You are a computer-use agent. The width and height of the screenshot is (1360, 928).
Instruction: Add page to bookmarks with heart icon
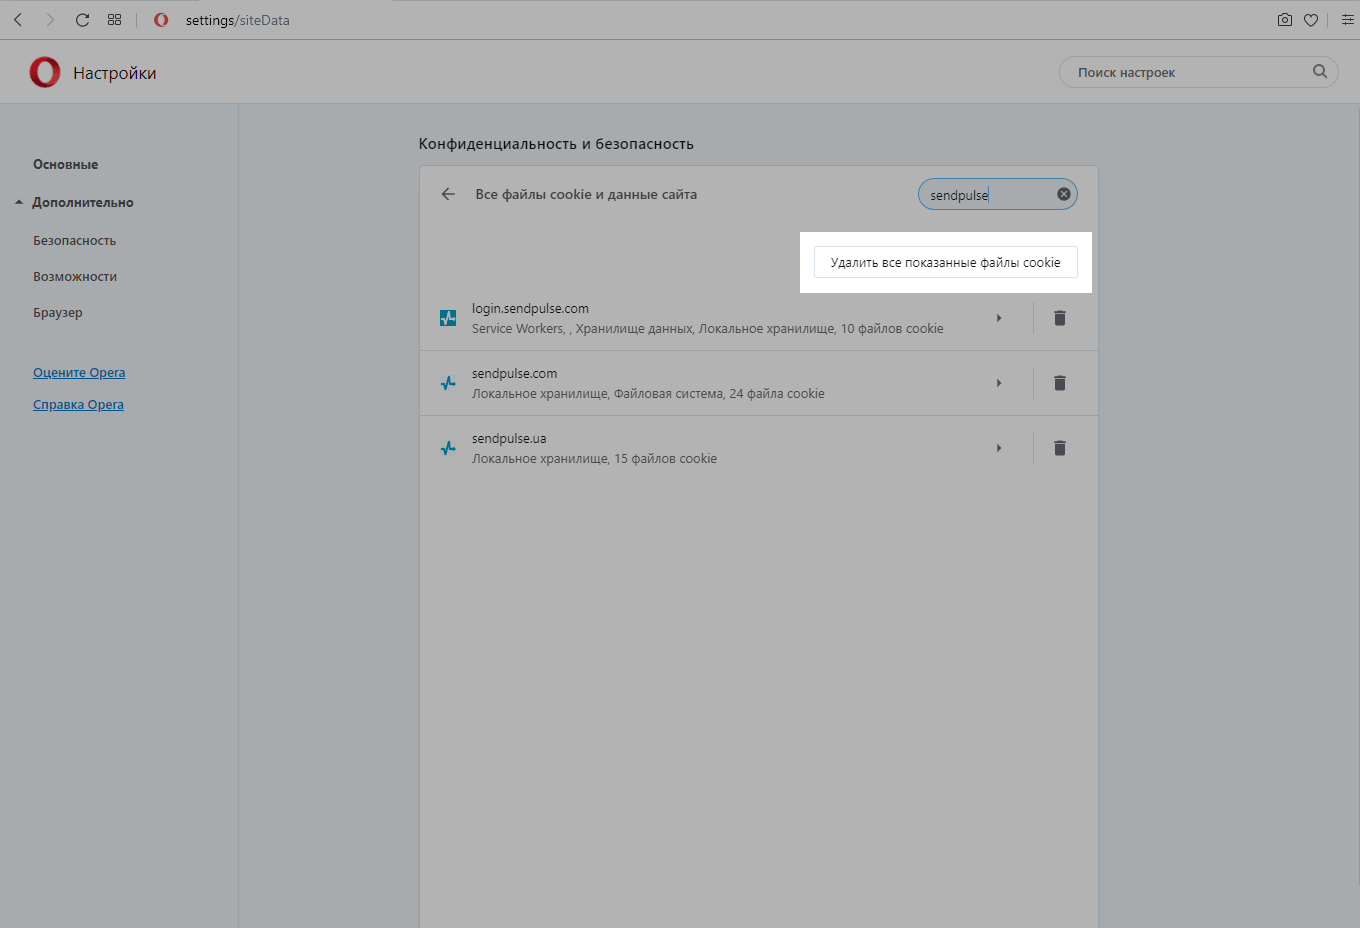pos(1311,20)
